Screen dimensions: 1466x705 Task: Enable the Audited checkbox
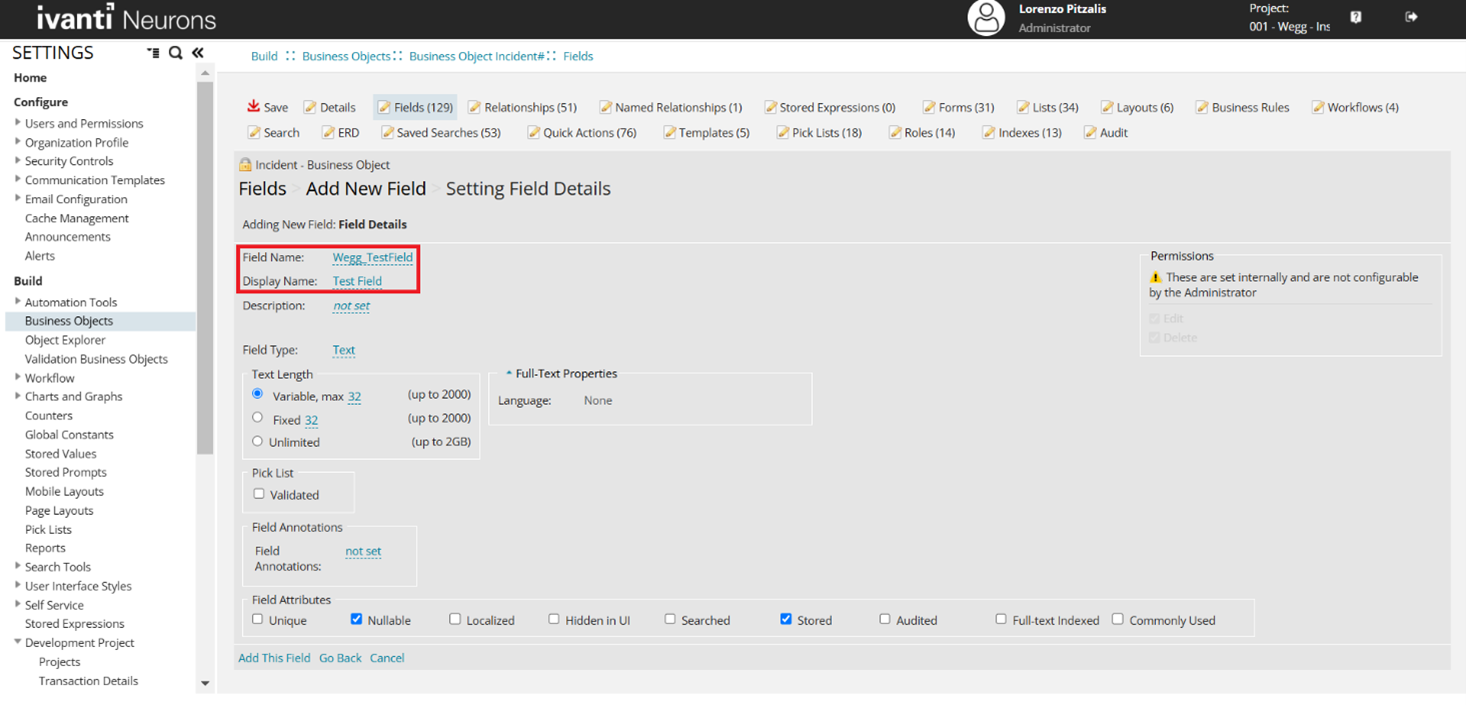[x=885, y=619]
